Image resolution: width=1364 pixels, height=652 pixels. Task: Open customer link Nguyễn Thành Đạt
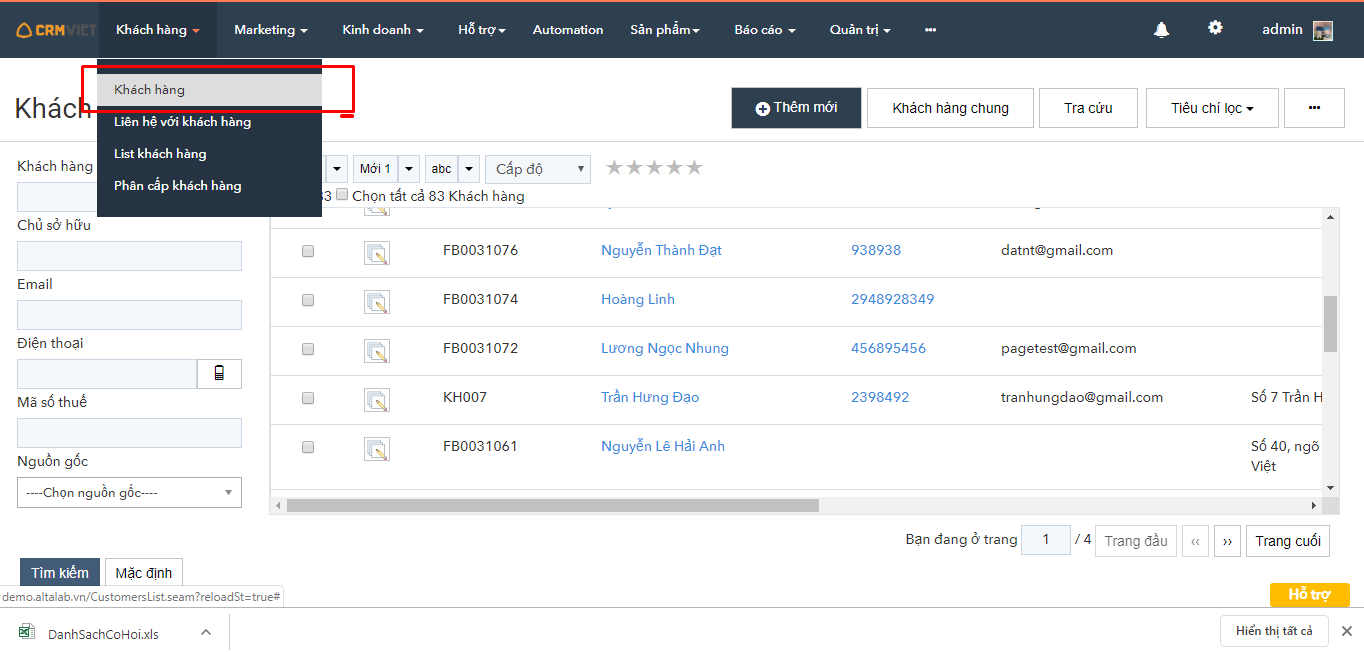tap(661, 250)
